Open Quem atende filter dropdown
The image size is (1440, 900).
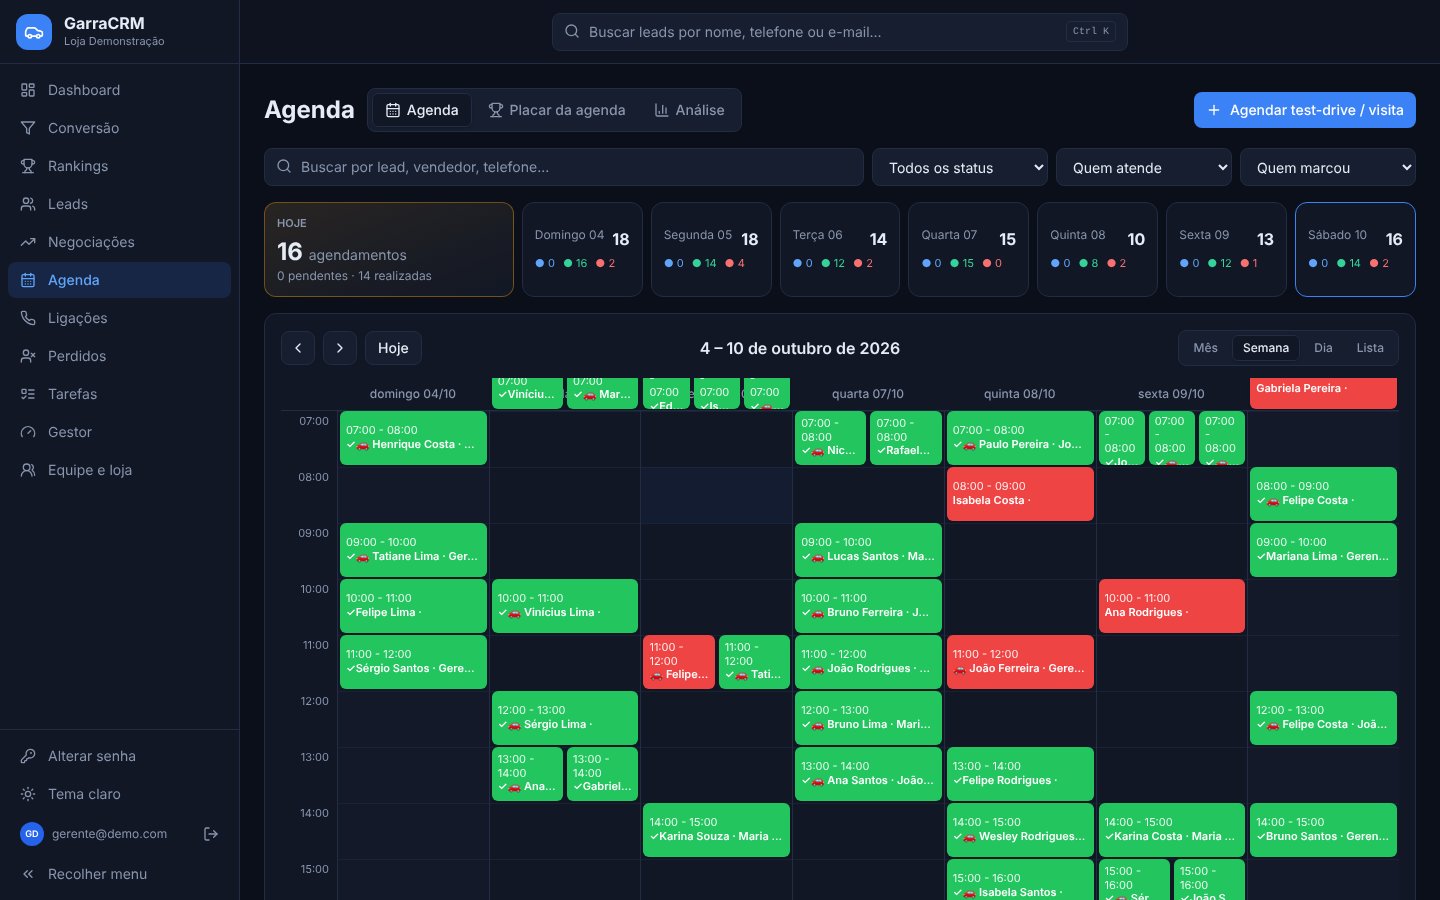[1144, 168]
